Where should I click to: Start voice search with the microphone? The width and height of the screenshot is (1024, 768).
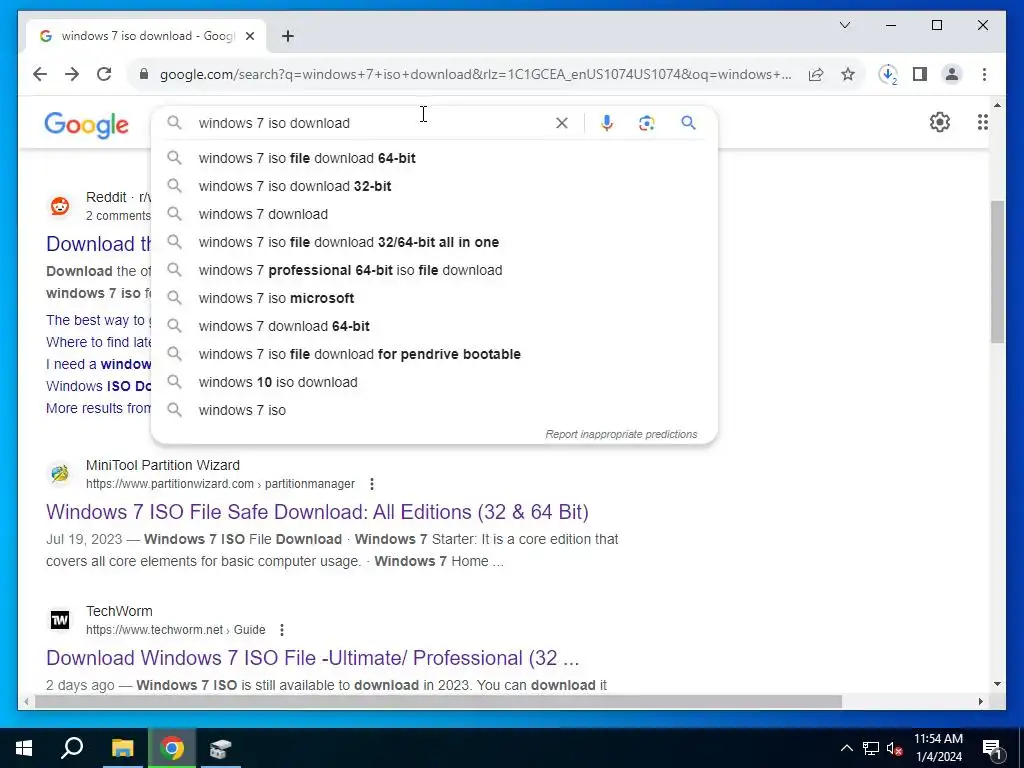coord(607,123)
